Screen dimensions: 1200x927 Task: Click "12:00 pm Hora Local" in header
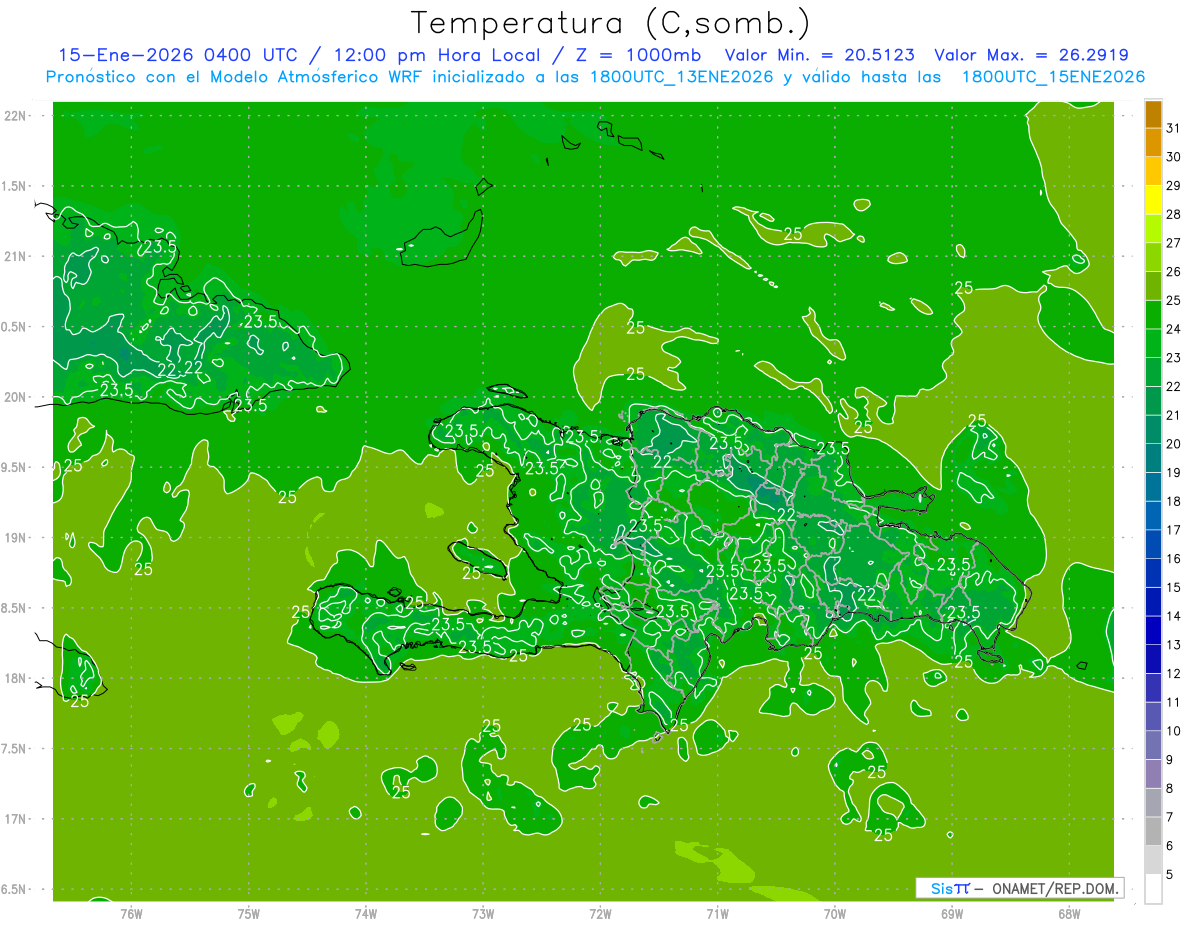coord(439,55)
